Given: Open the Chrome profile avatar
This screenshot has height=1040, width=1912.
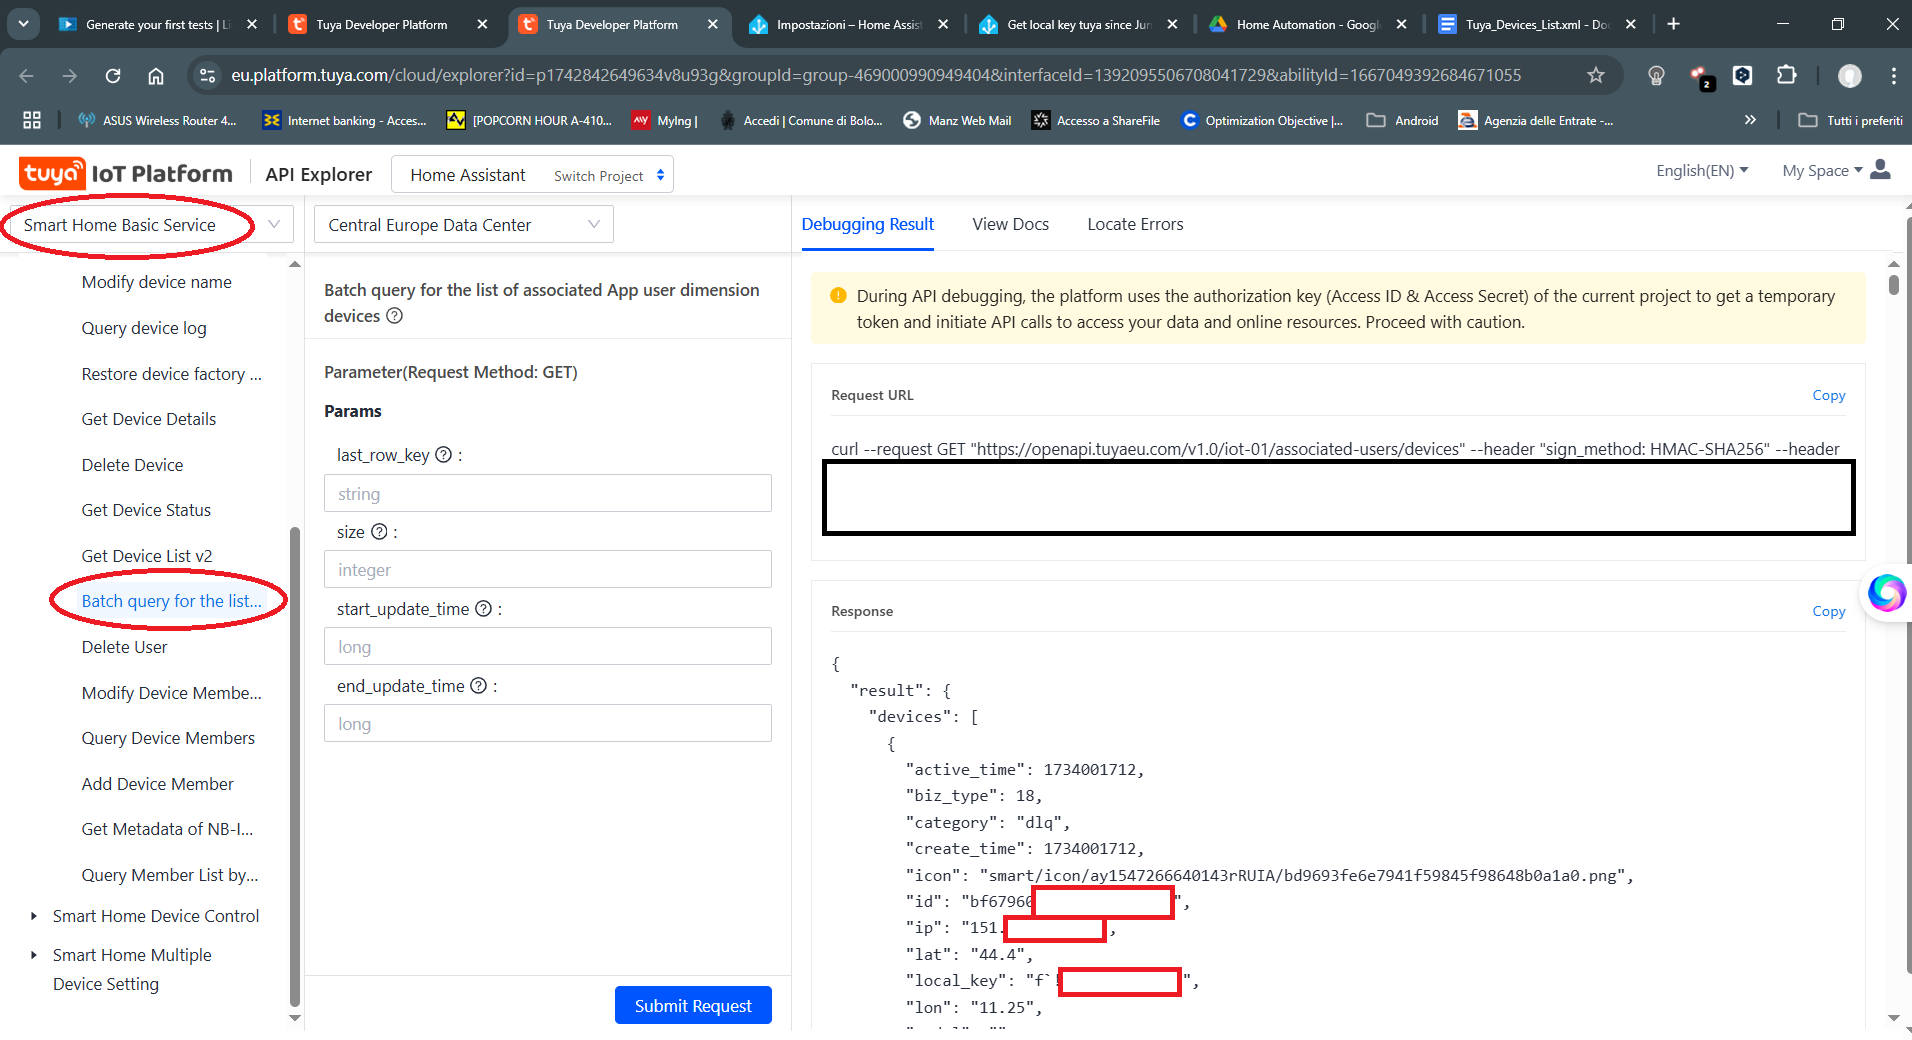Looking at the screenshot, I should click(1850, 75).
